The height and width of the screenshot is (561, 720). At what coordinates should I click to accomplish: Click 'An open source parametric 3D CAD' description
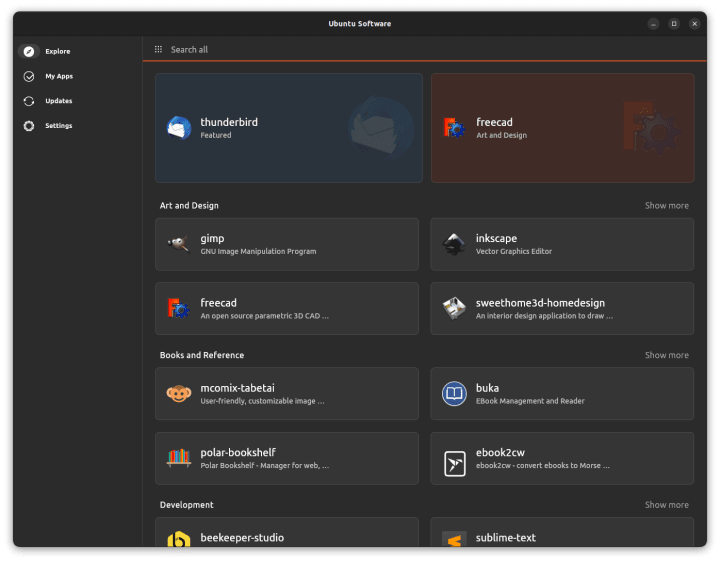(264, 316)
